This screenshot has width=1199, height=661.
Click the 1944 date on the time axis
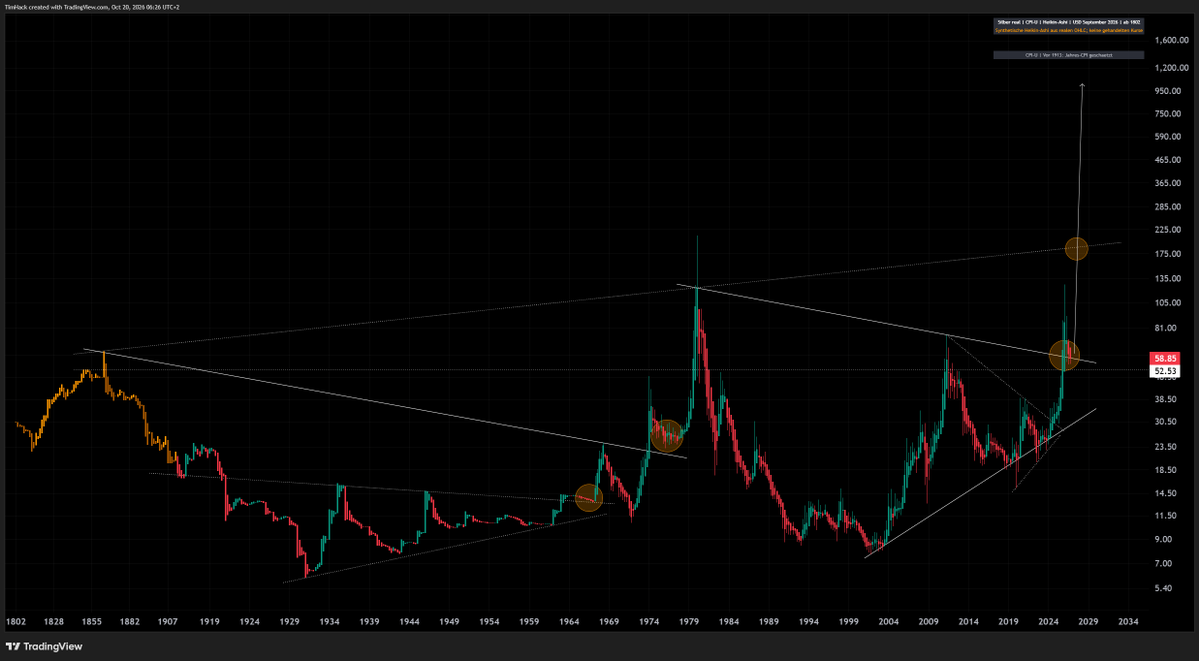click(x=410, y=622)
